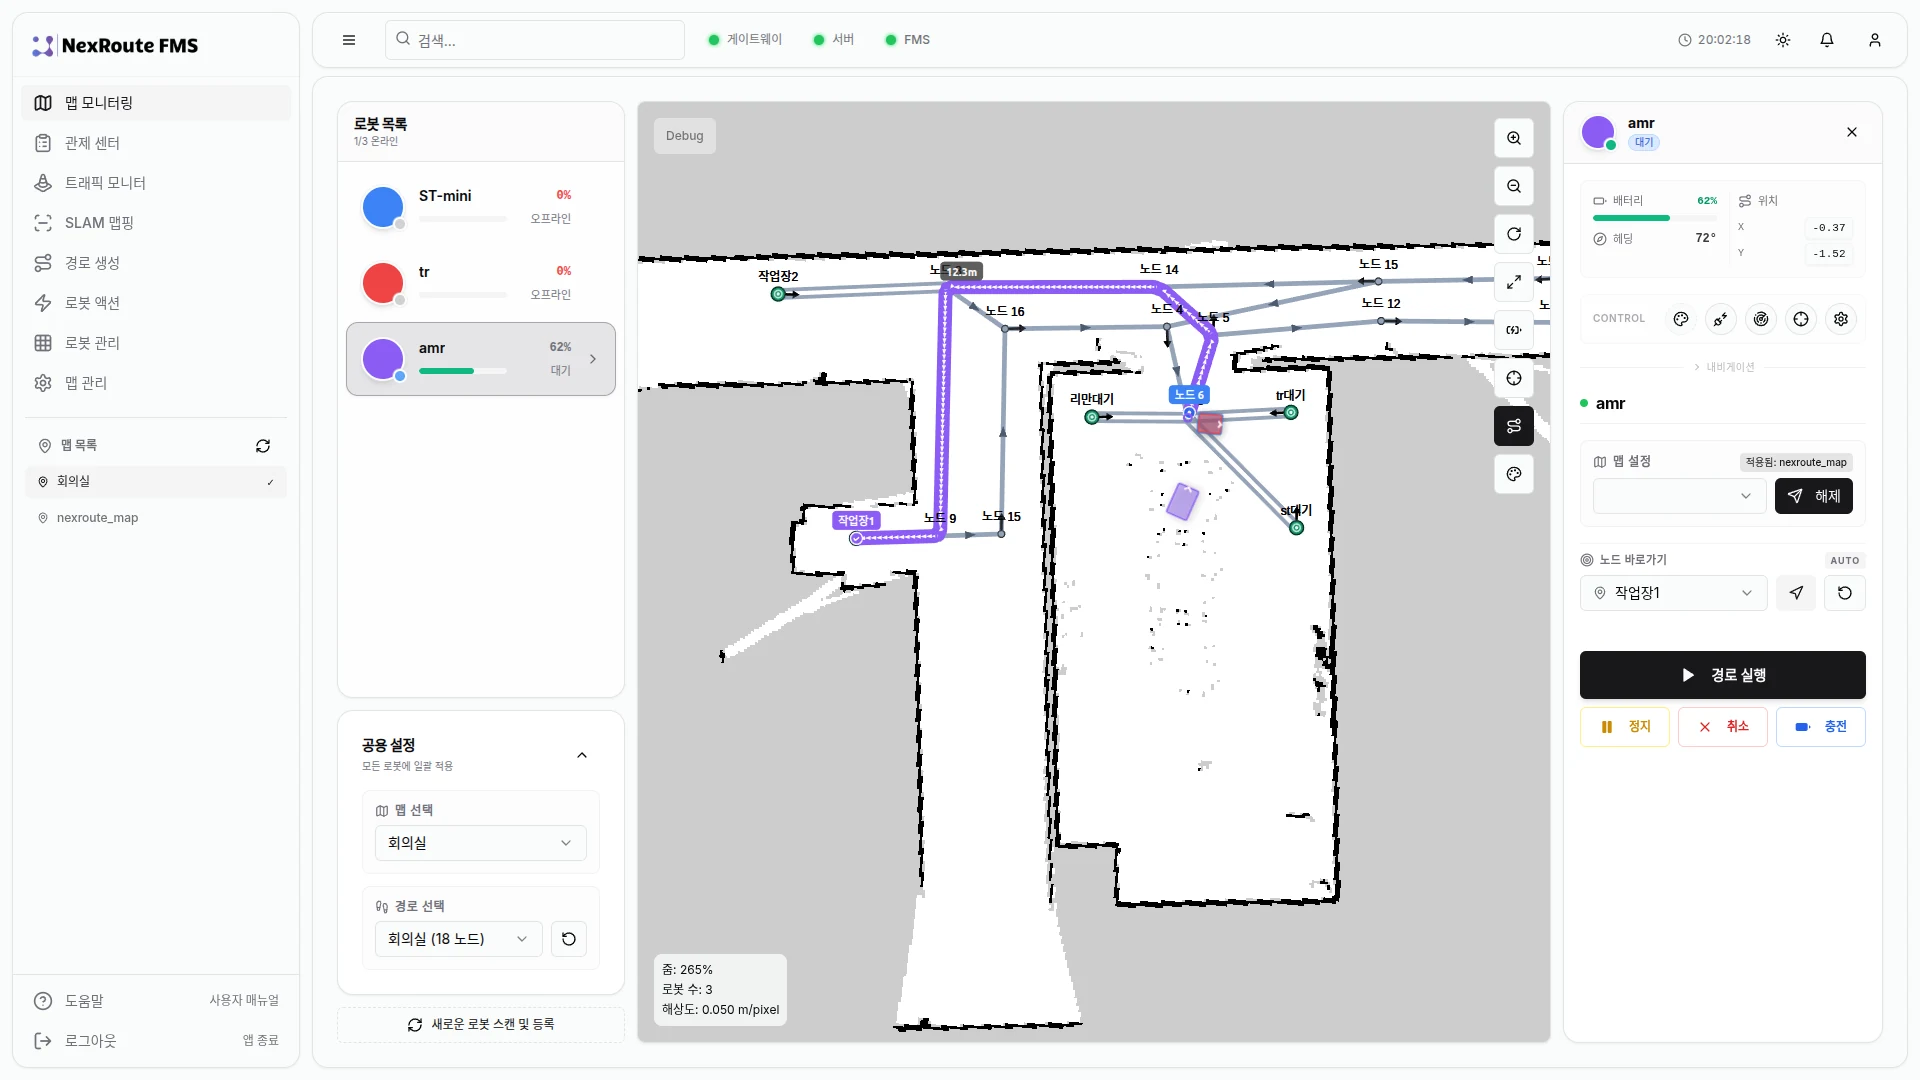Image resolution: width=1920 pixels, height=1080 pixels.
Task: Reset the node shortcut selection
Action: click(x=1845, y=593)
